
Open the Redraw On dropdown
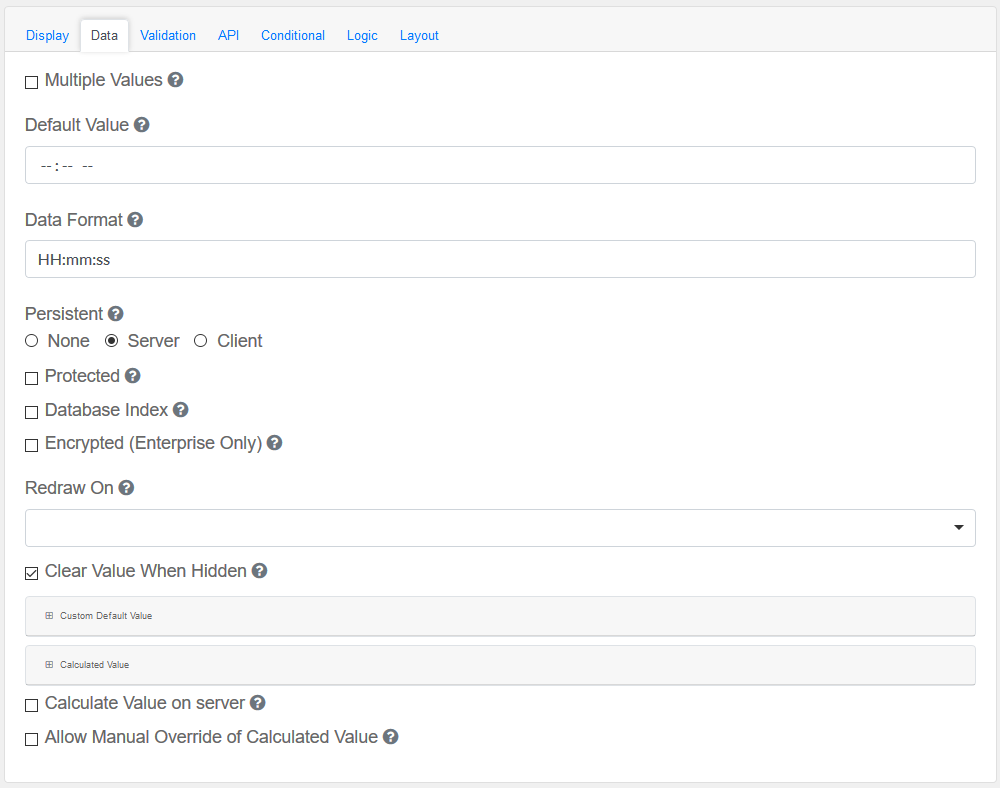pyautogui.click(x=500, y=528)
